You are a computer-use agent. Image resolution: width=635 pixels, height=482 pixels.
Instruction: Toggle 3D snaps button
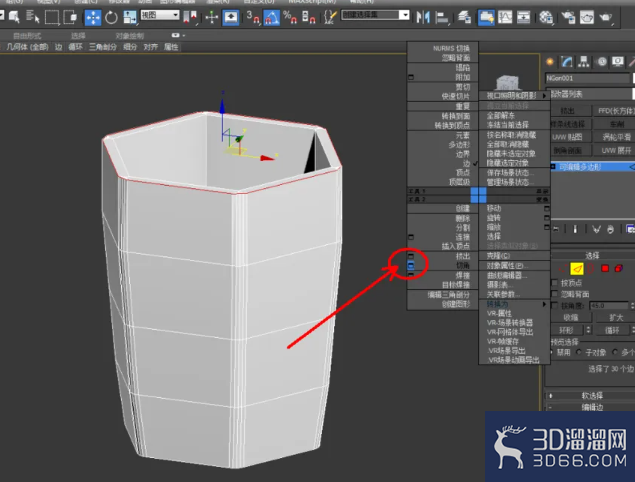click(253, 17)
